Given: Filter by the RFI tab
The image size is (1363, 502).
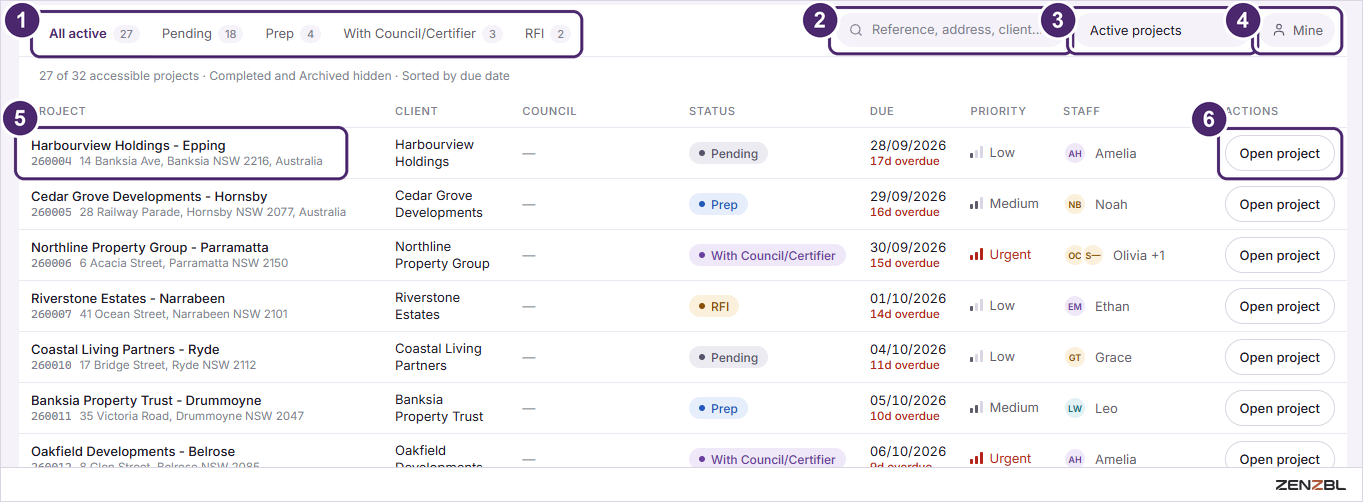Looking at the screenshot, I should [x=546, y=33].
